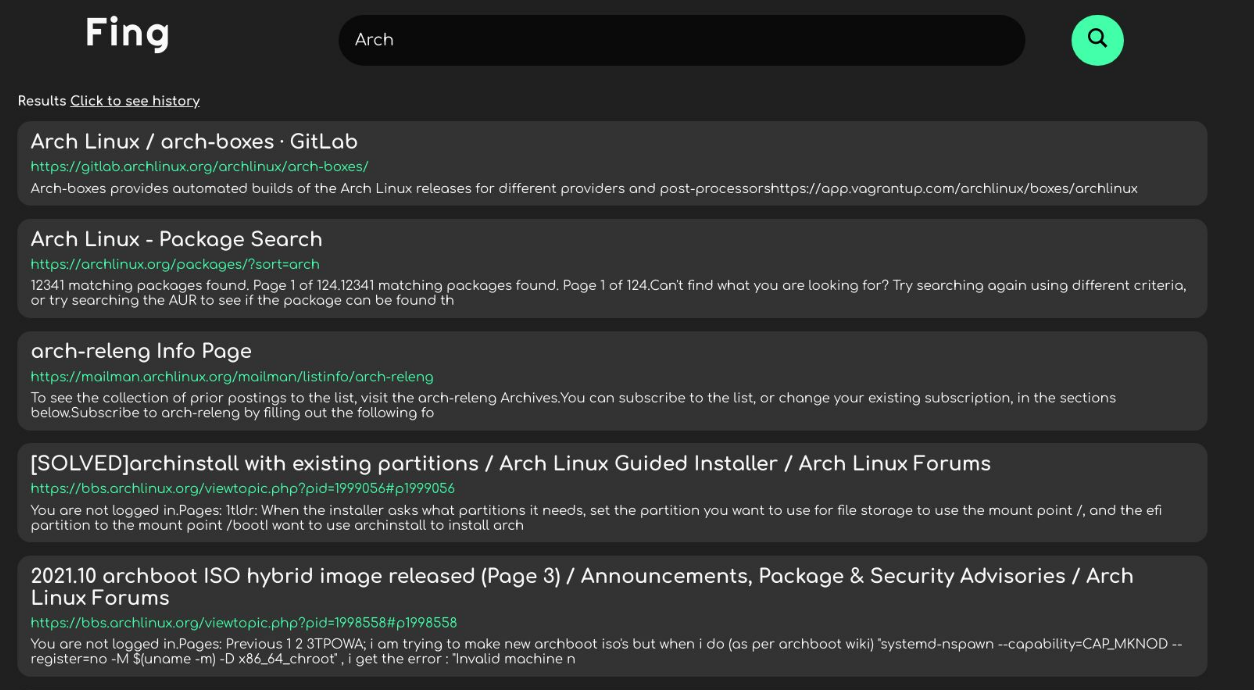The image size is (1254, 690).
Task: Click the first result's description snippet text
Action: point(583,187)
